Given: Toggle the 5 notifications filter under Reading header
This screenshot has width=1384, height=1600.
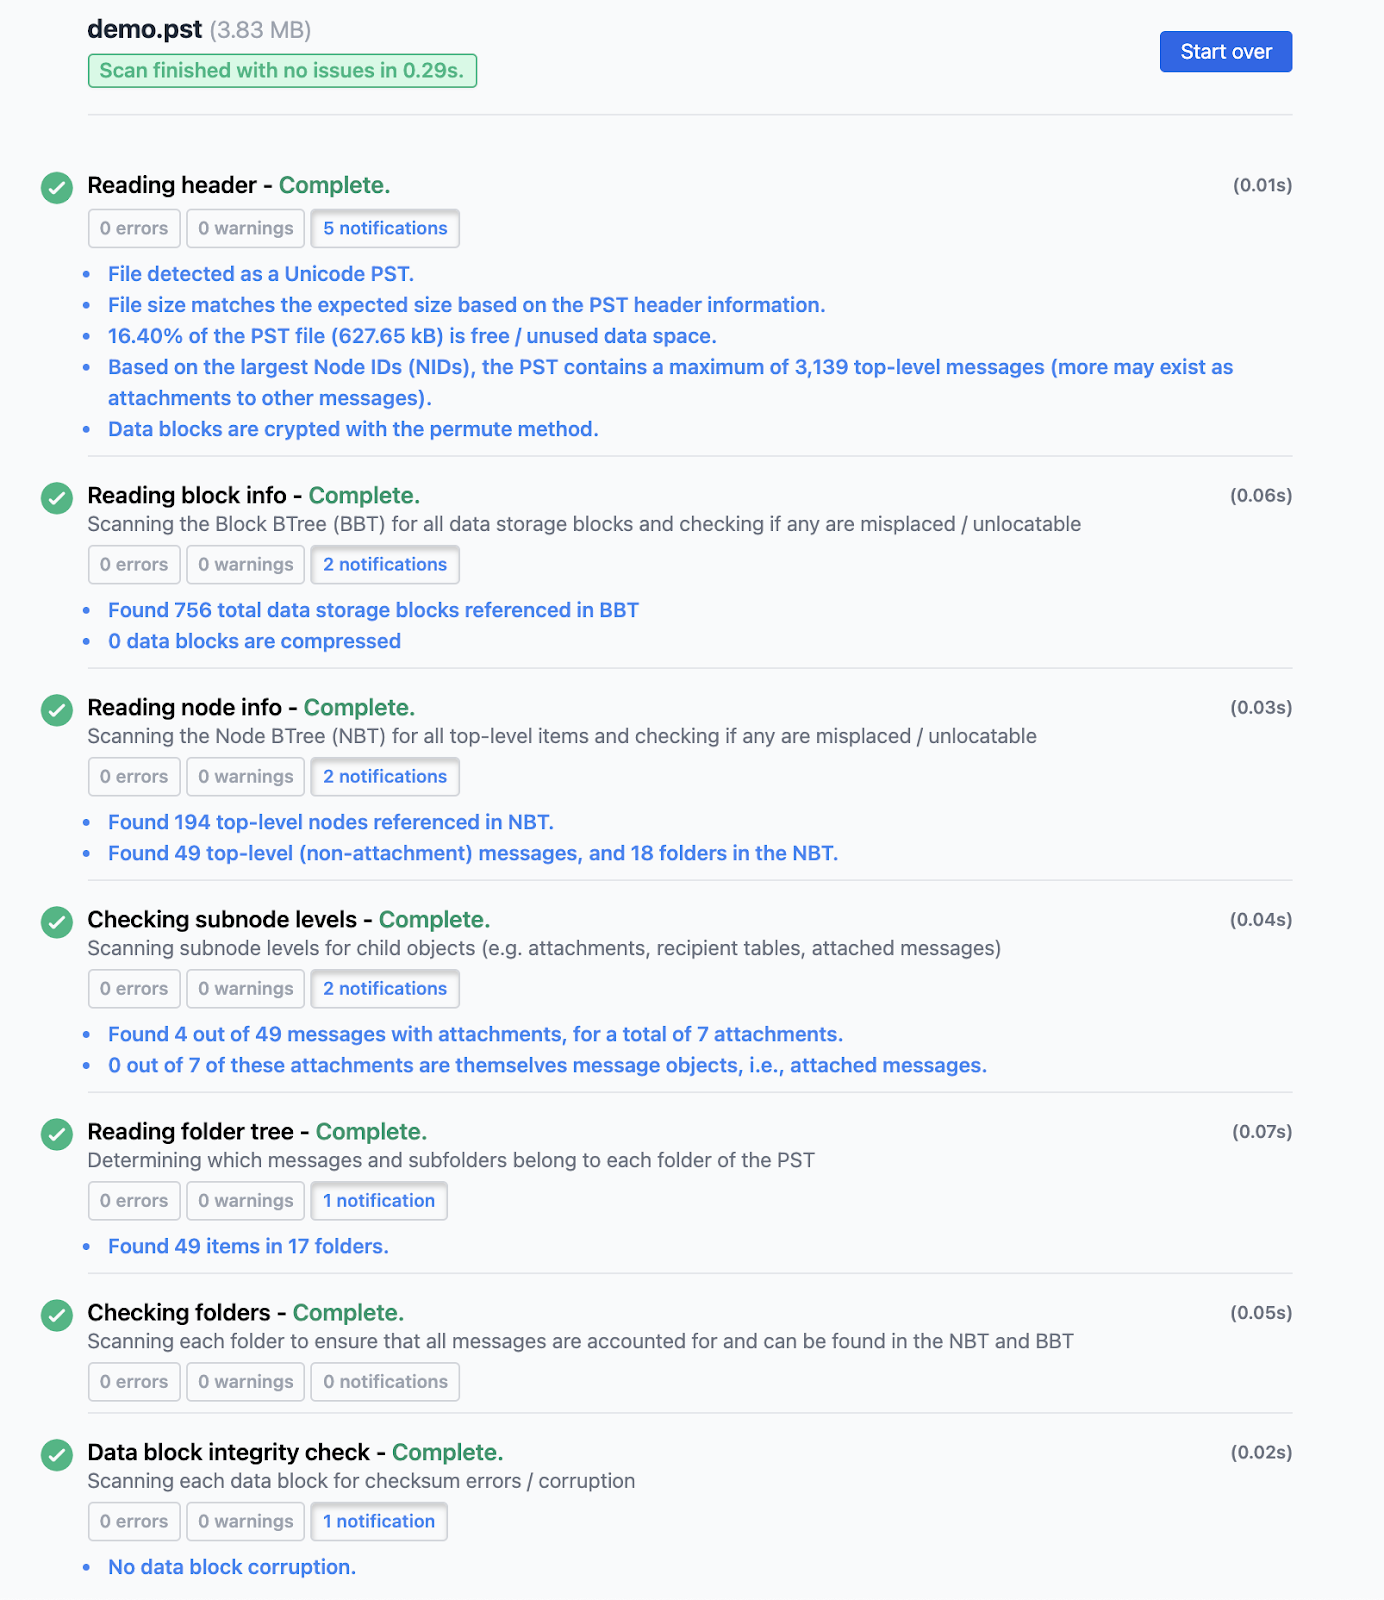Looking at the screenshot, I should click(x=385, y=229).
